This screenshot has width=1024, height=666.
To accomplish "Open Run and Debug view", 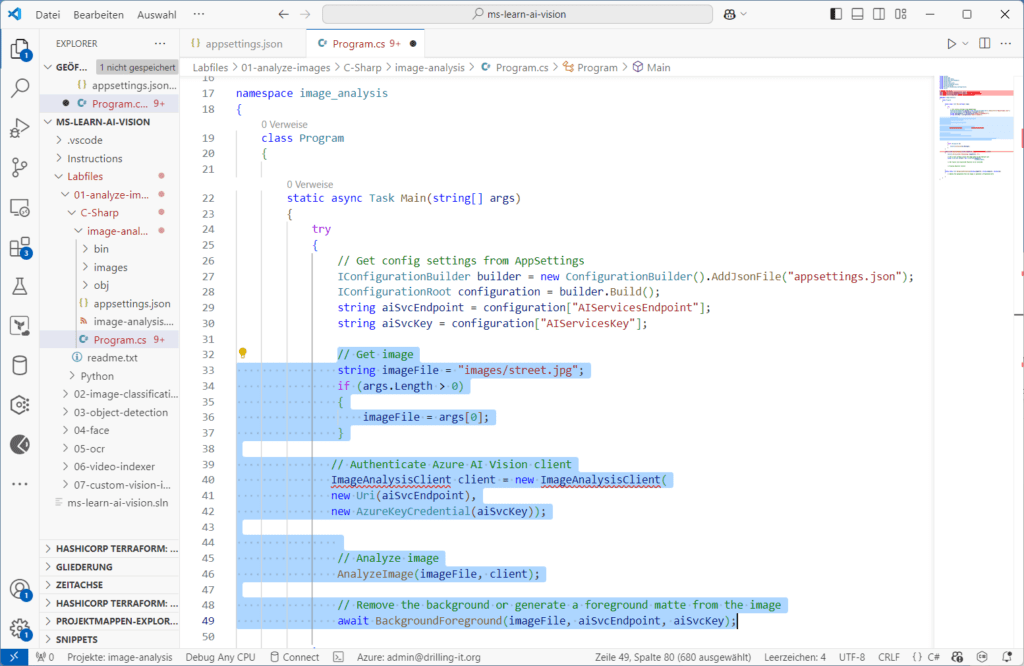I will (20, 127).
